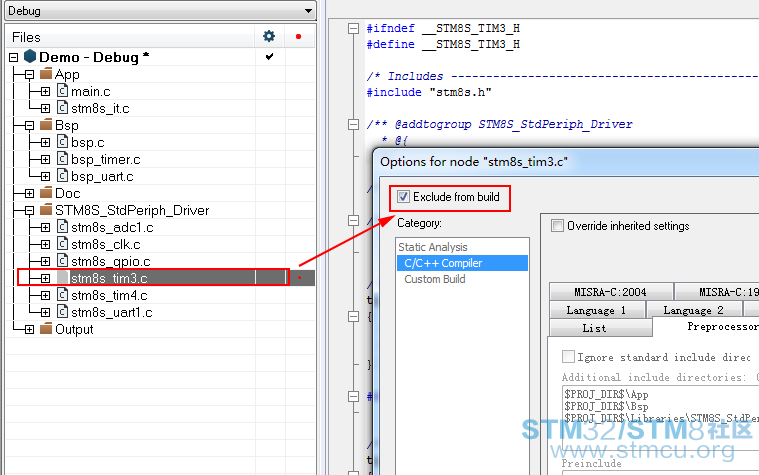
Task: Collapse the Demo - Debug project node
Action: tap(14, 58)
